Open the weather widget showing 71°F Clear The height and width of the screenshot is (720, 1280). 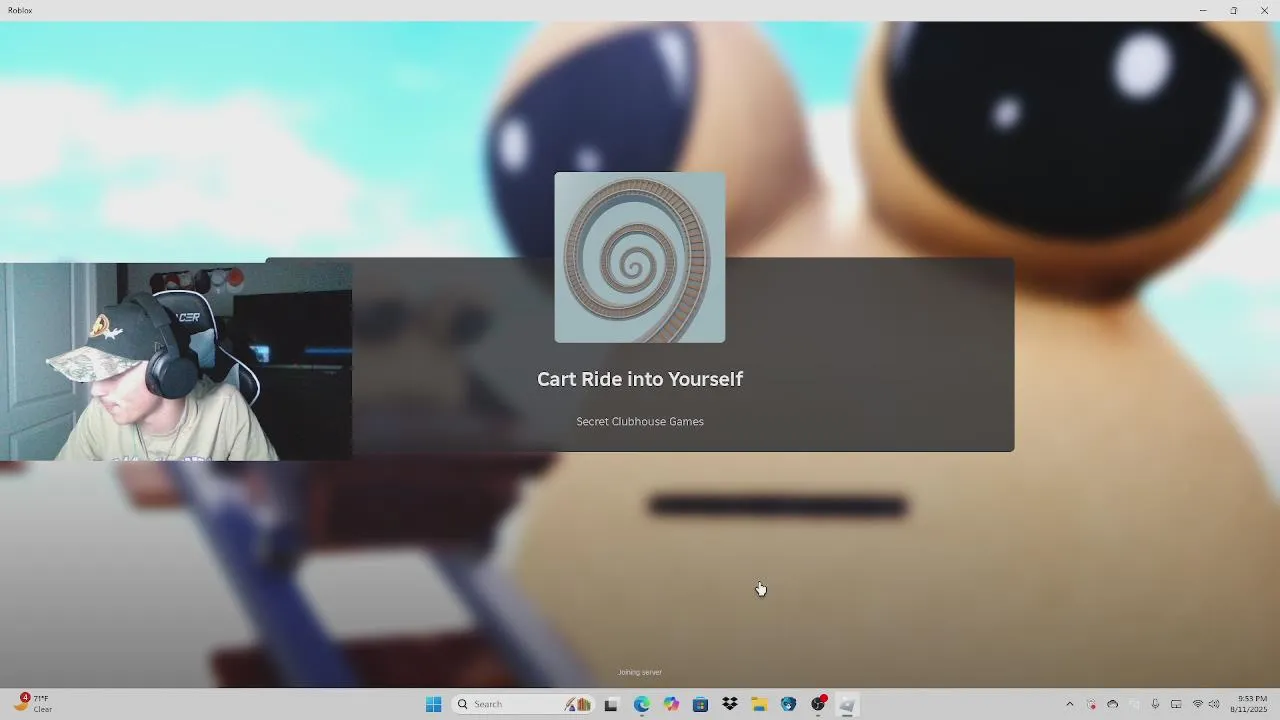click(x=33, y=704)
